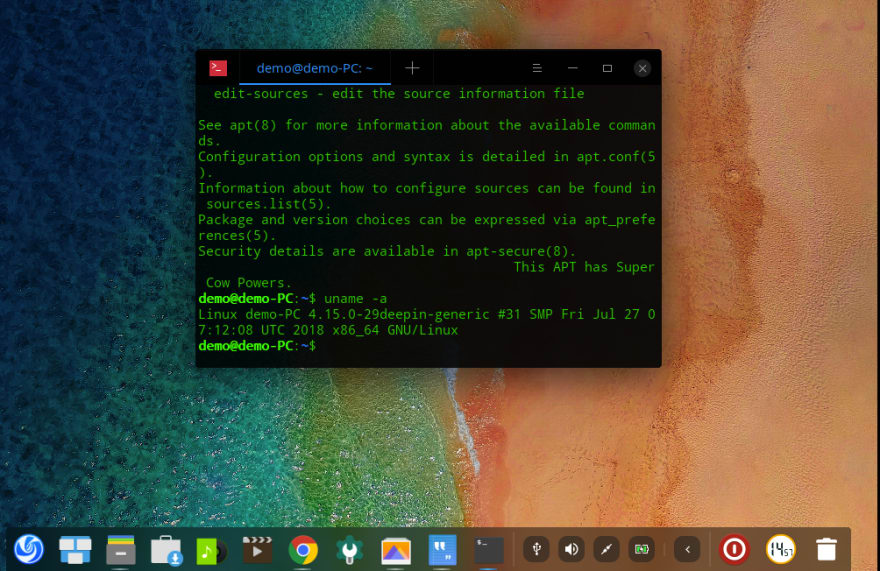Minimize the terminal window

pos(572,68)
